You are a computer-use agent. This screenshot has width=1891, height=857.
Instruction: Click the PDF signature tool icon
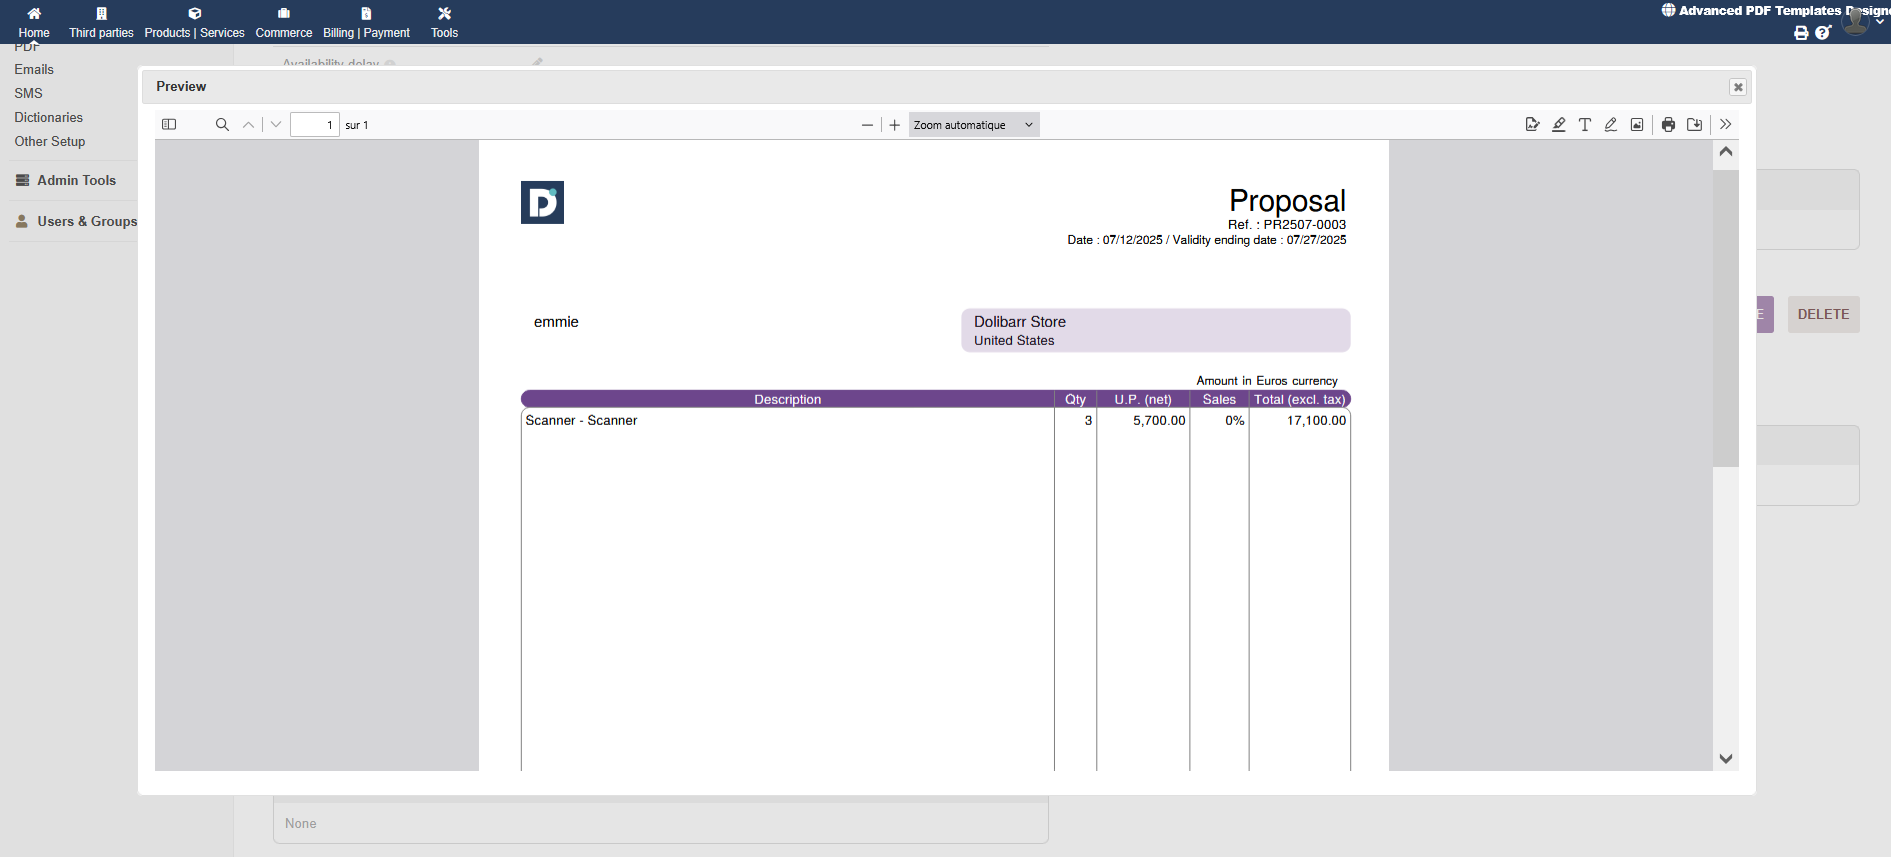coord(1532,125)
